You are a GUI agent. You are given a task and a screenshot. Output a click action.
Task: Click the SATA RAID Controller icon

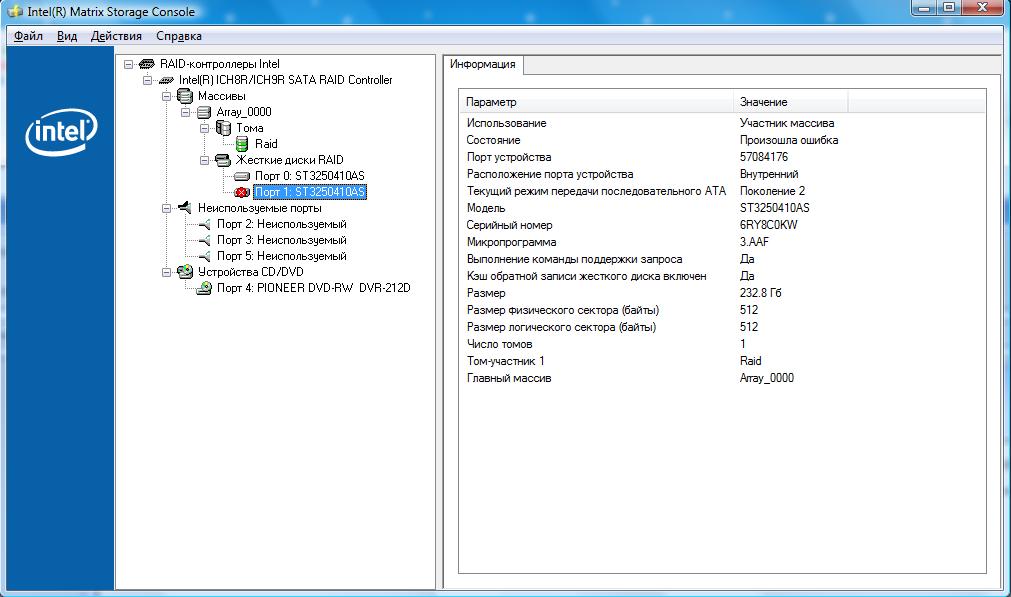tap(166, 80)
